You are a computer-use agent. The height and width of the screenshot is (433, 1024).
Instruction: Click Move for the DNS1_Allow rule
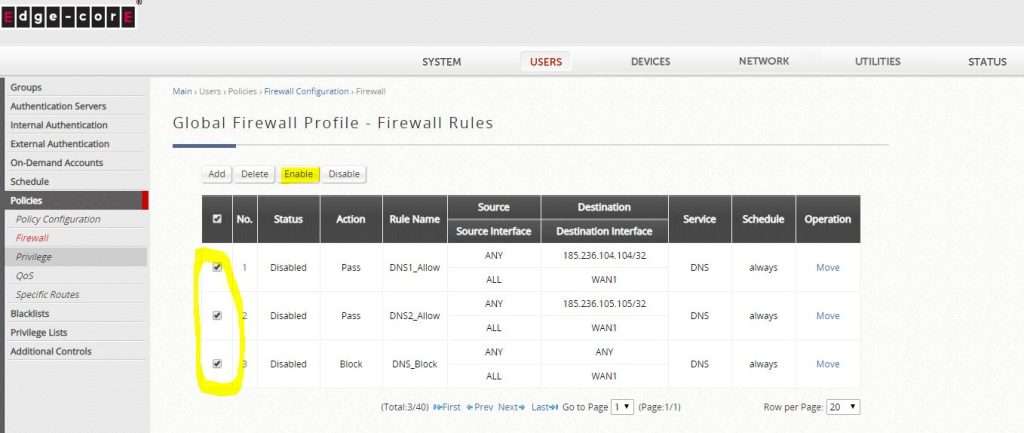pos(827,268)
